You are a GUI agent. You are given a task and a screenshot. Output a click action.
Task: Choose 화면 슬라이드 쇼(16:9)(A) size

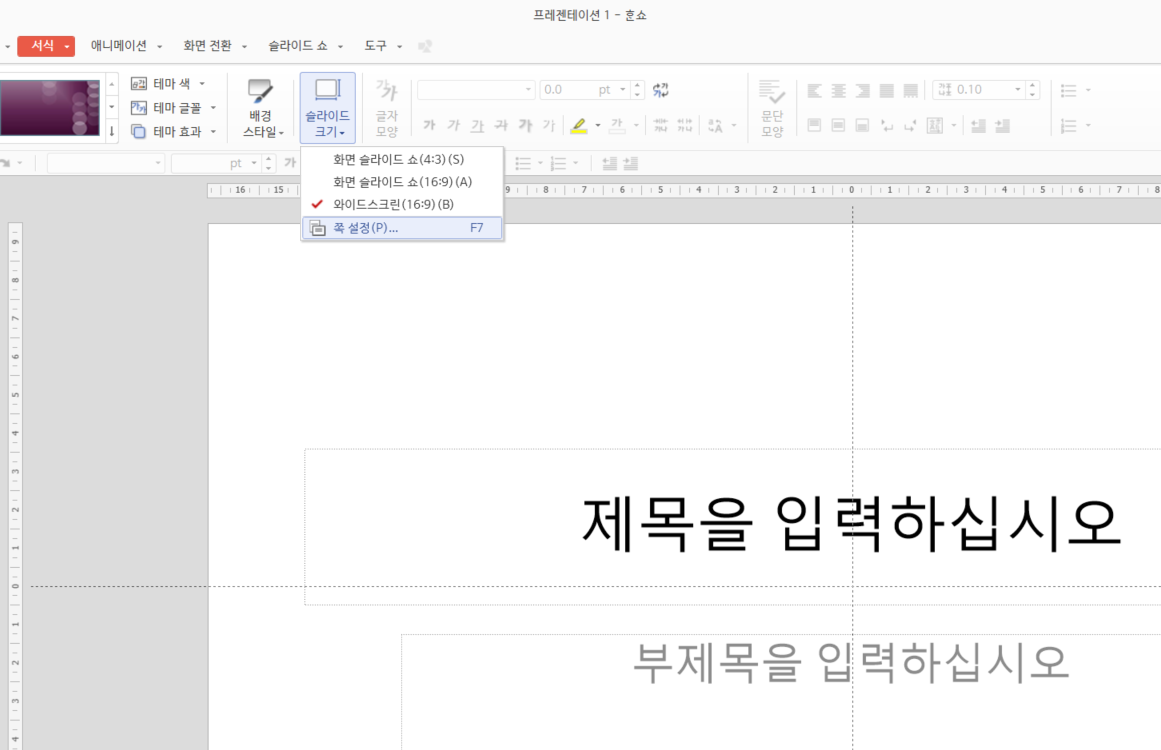[402, 181]
